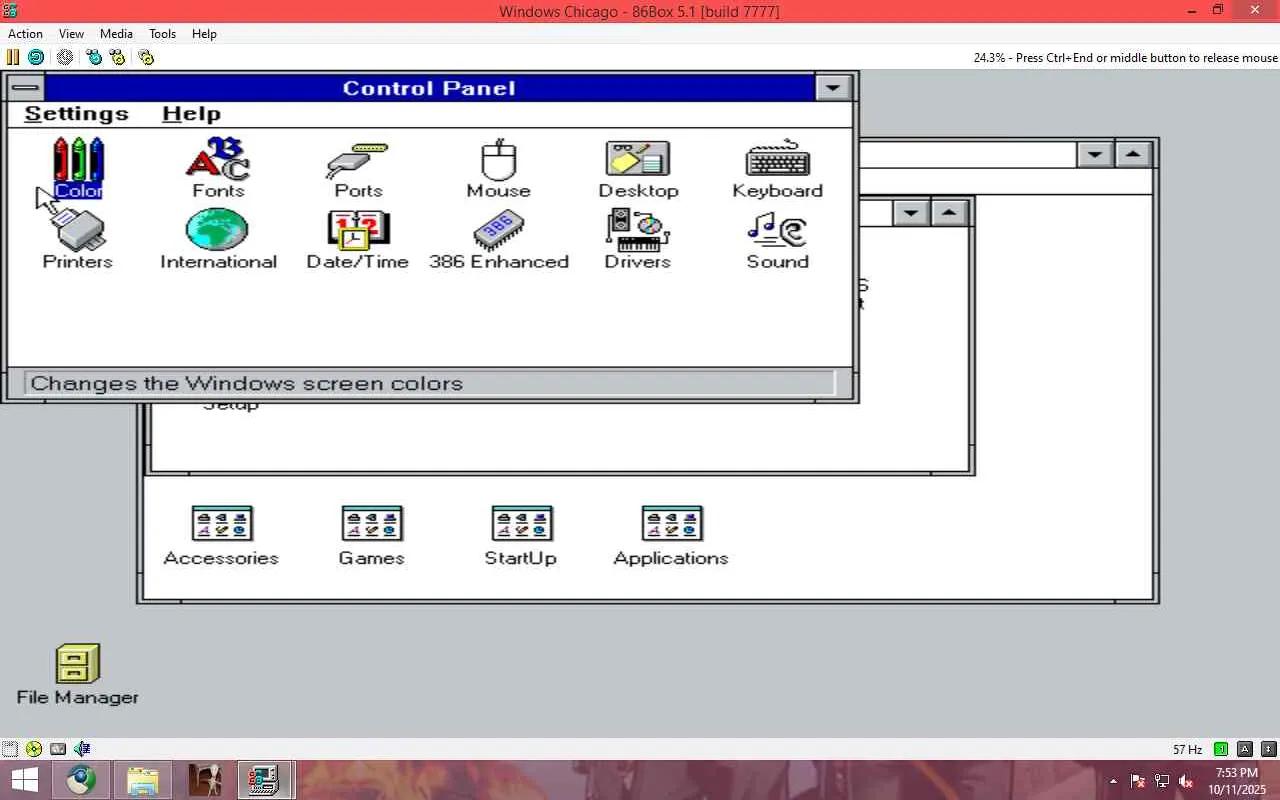Click the Scroll Lock indicator
The image size is (1280, 800).
[1269, 749]
